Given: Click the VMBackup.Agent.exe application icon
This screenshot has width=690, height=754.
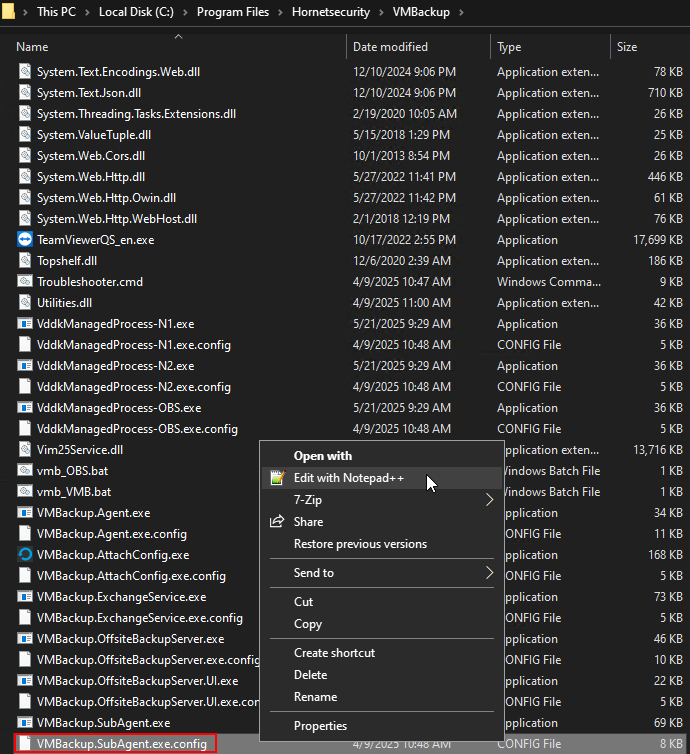Looking at the screenshot, I should [25, 513].
